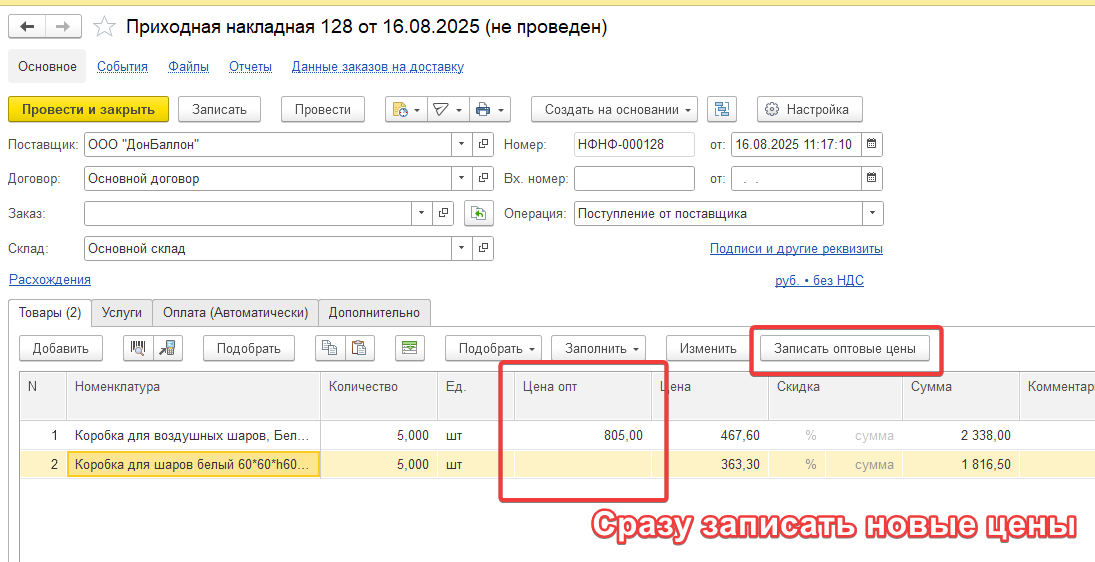Open the Договор record with open-form icon
This screenshot has height=562, width=1095.
[x=483, y=178]
